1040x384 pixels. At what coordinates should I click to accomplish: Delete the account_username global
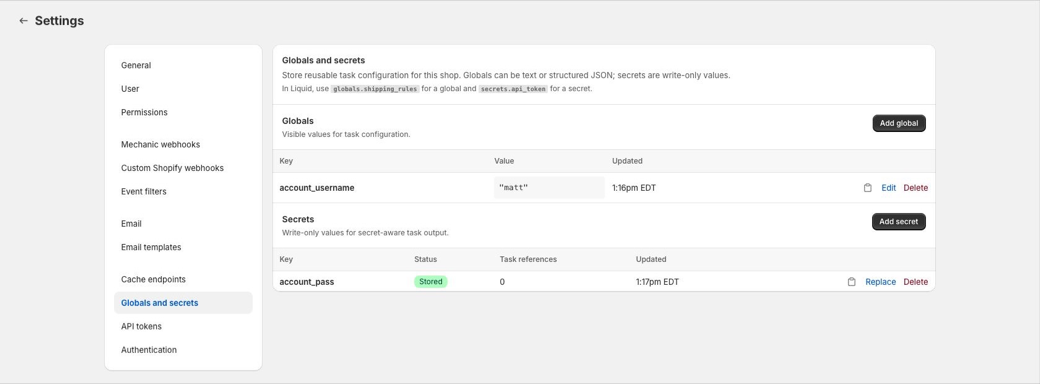(915, 188)
